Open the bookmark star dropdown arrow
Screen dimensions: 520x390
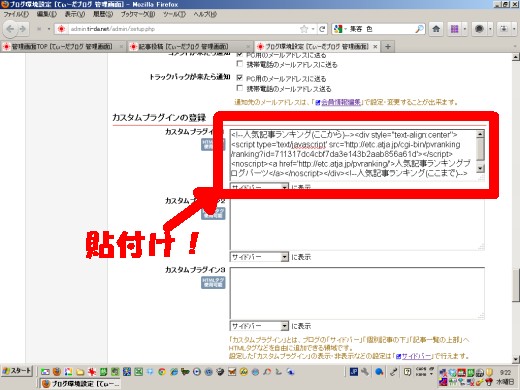[x=313, y=29]
